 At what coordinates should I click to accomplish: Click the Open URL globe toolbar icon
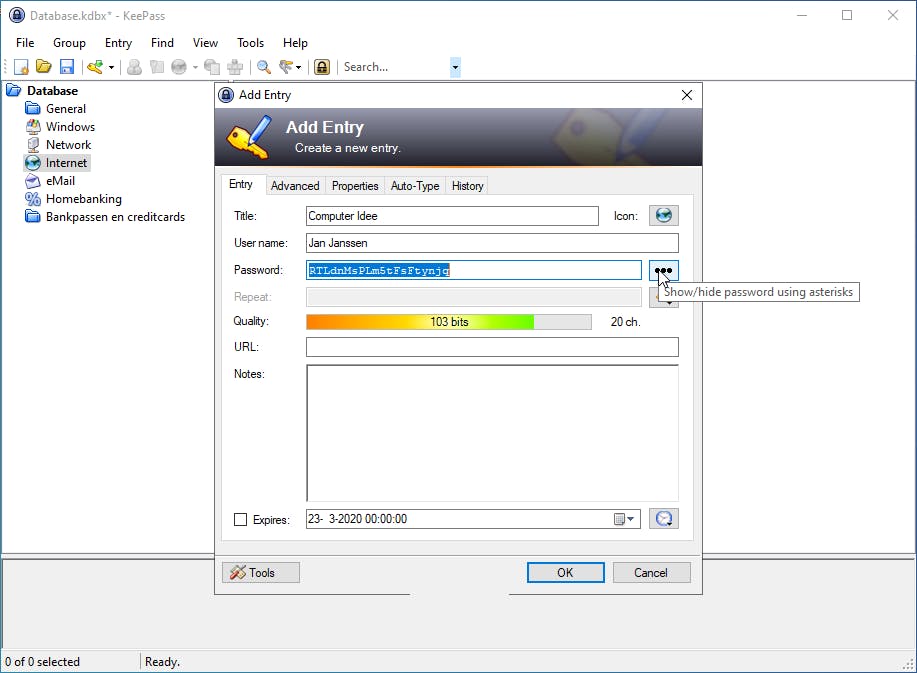[x=179, y=67]
